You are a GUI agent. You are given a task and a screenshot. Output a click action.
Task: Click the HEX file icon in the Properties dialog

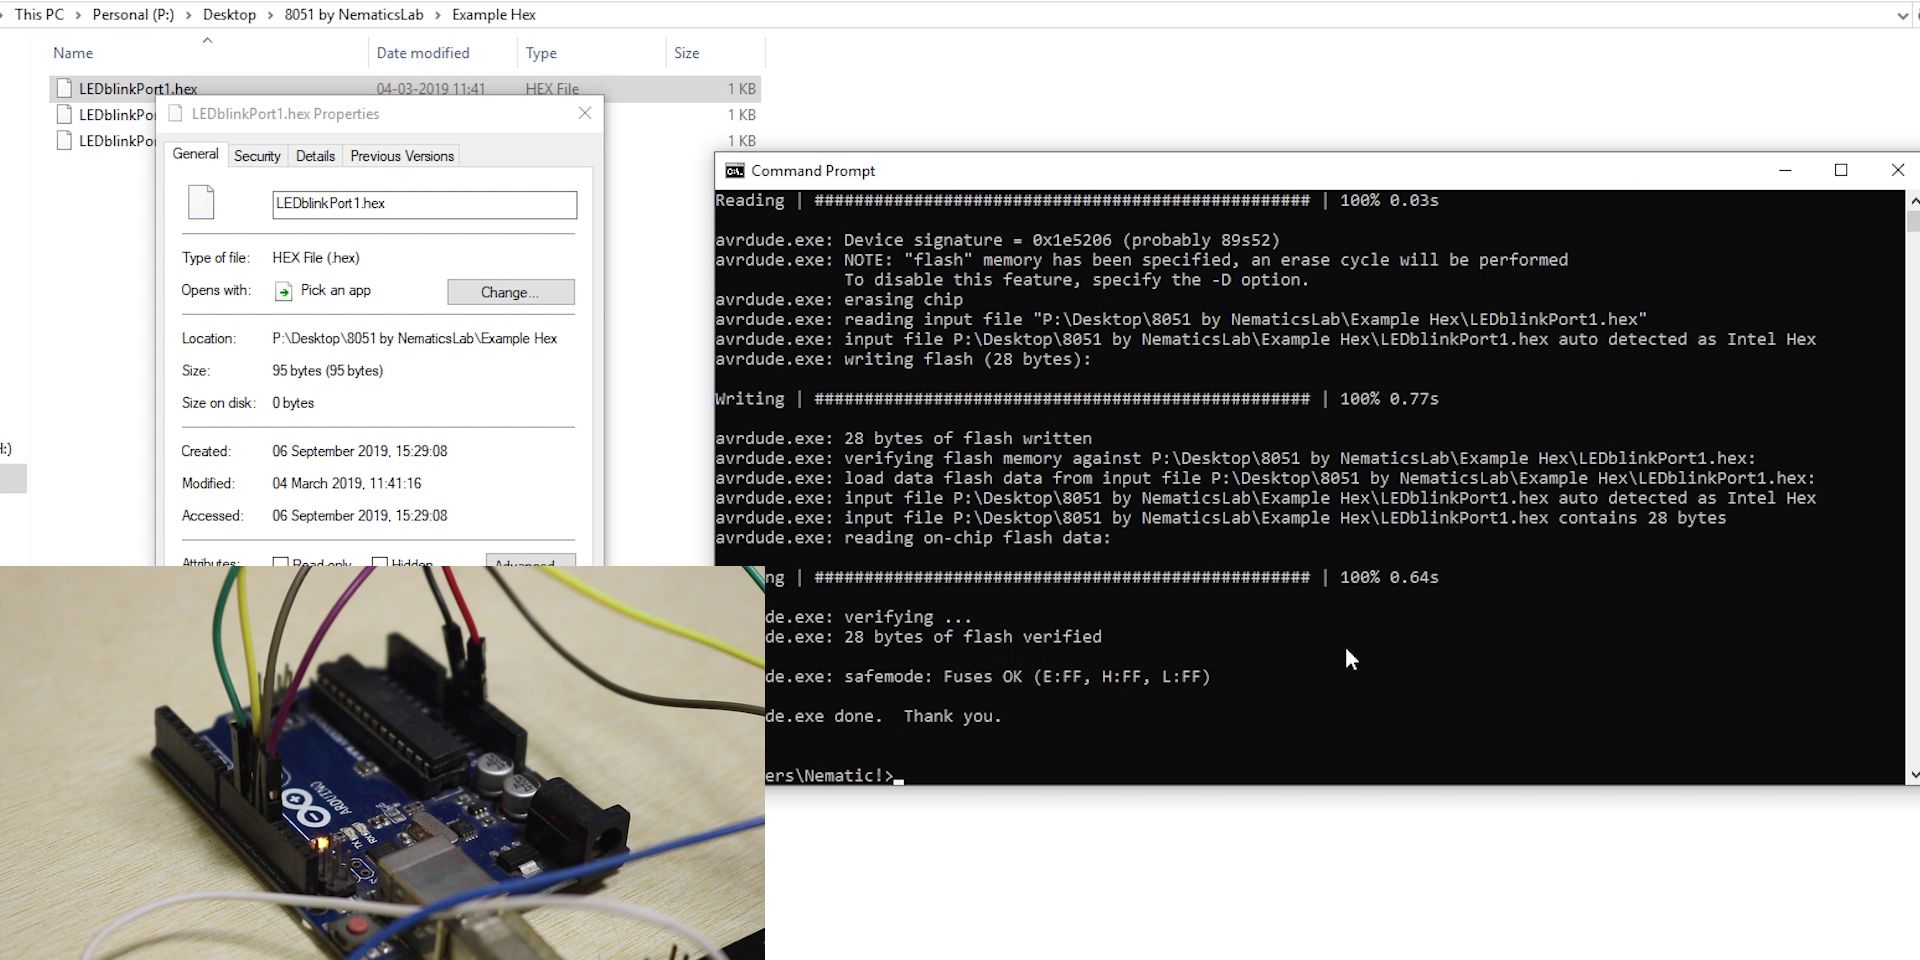tap(202, 201)
